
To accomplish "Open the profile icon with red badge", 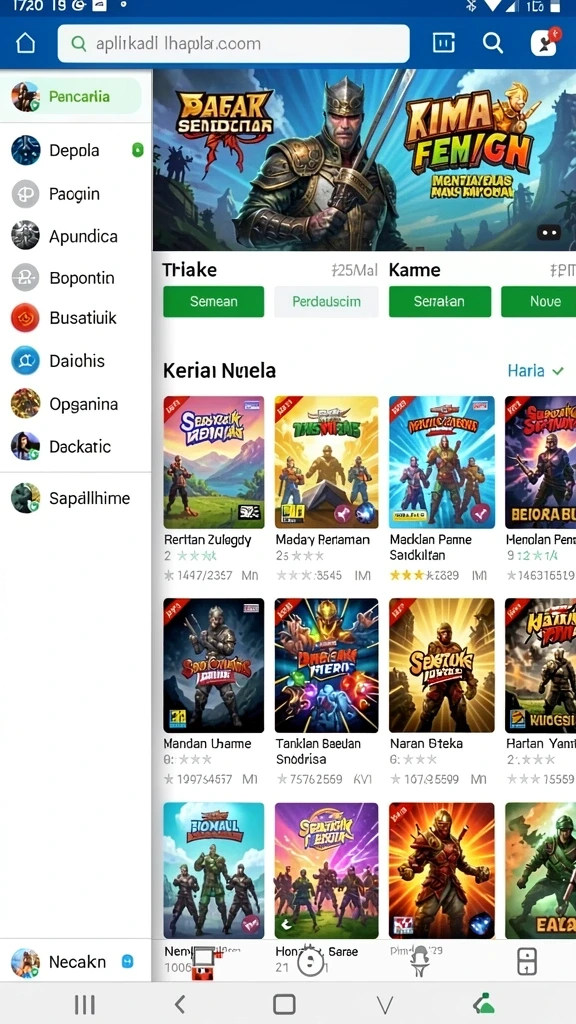I will tap(545, 42).
